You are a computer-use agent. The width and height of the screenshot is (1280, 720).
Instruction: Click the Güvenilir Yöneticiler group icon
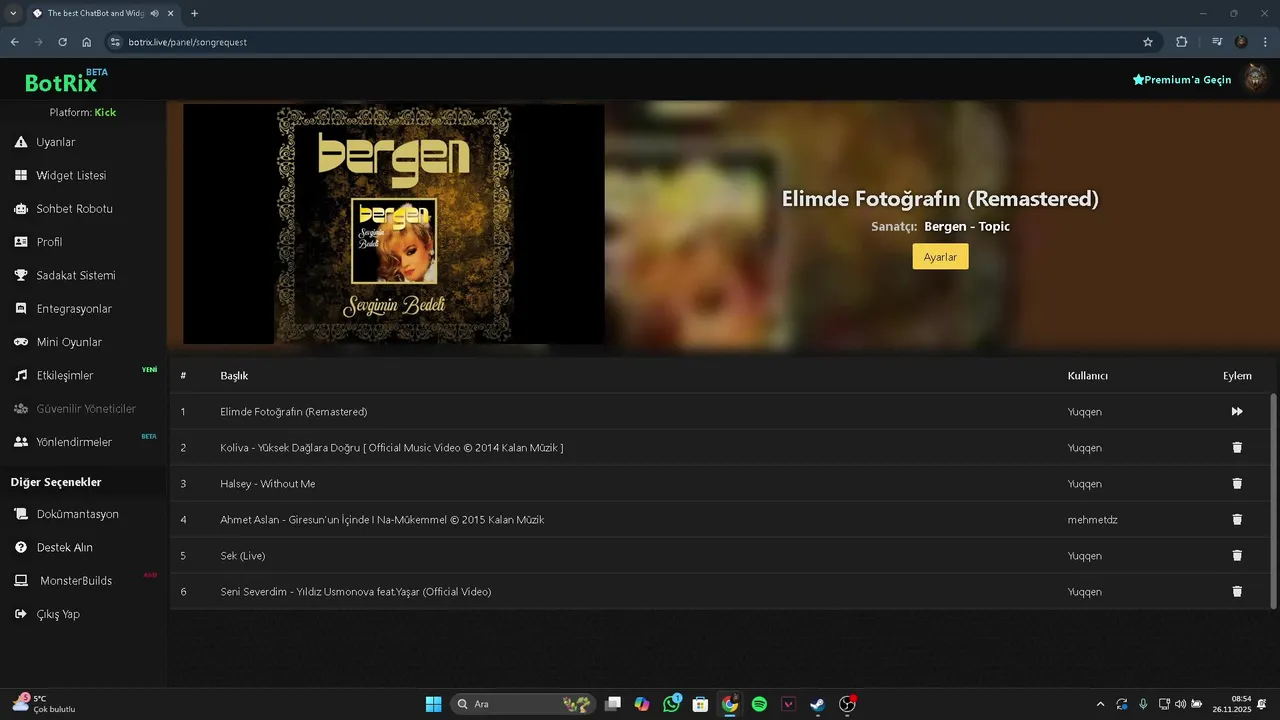tap(20, 409)
